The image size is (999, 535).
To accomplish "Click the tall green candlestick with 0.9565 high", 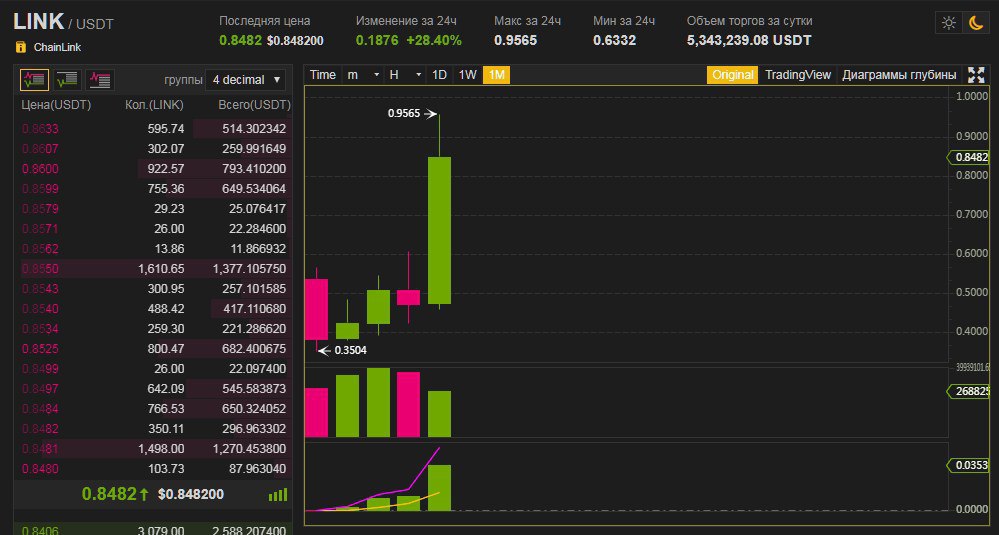I will click(440, 230).
